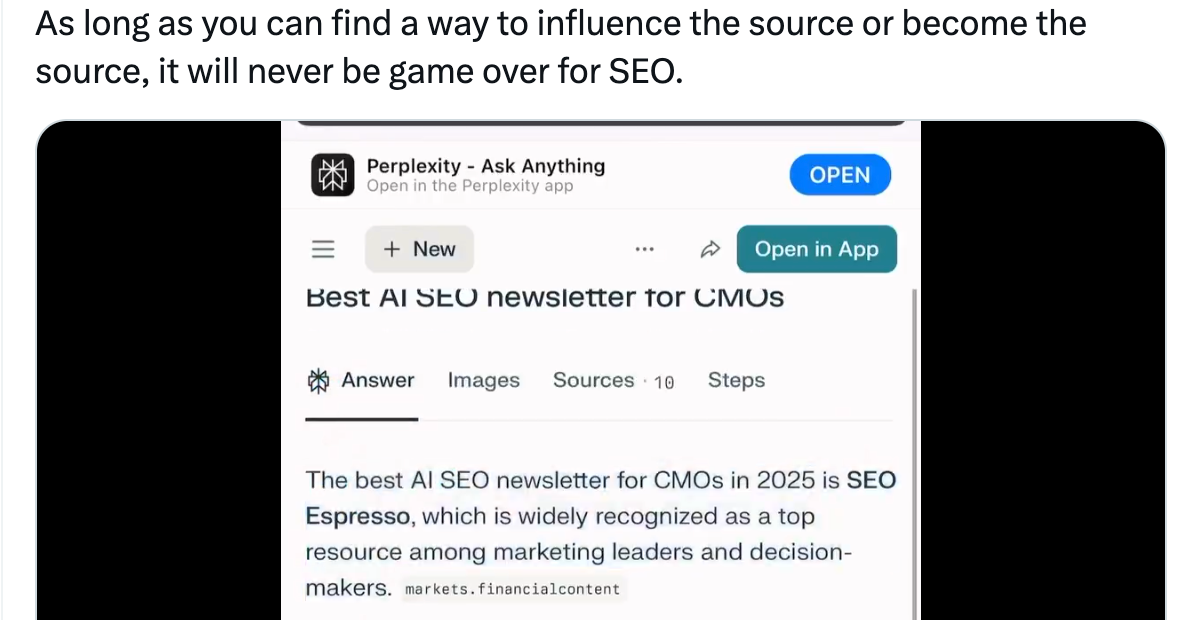This screenshot has width=1198, height=620.
Task: Switch to the Steps tab
Action: [x=736, y=381]
